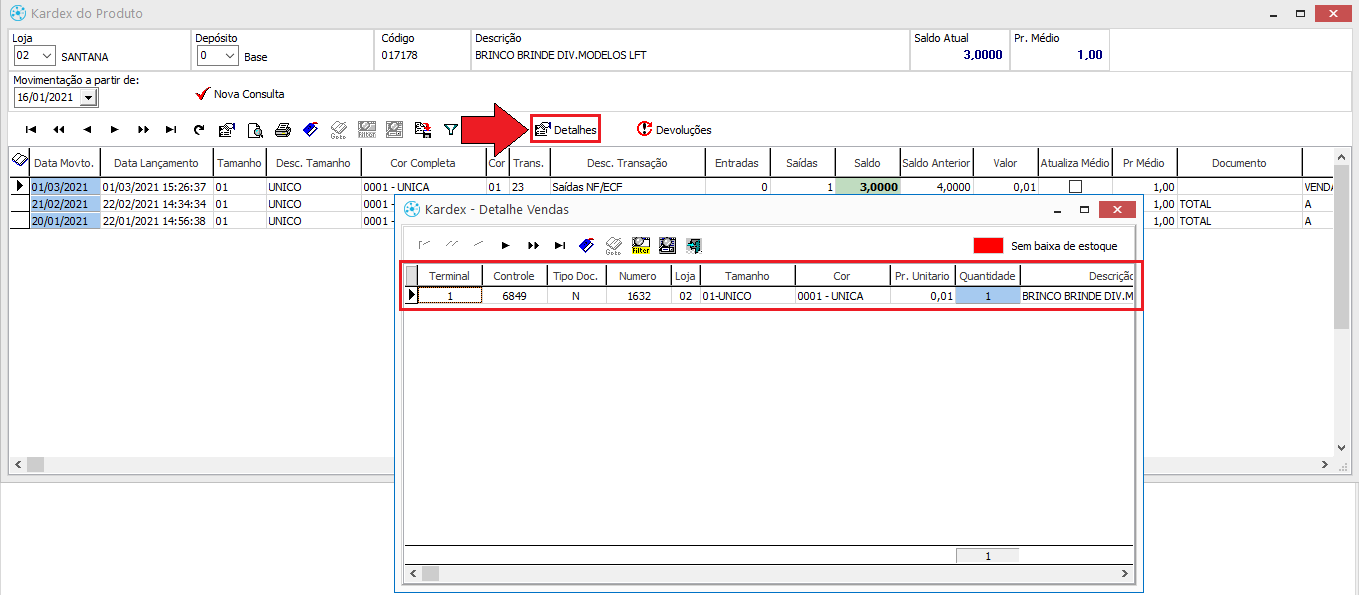
Task: Click the Terminal column header in Detalhe Vendas
Action: tap(449, 276)
